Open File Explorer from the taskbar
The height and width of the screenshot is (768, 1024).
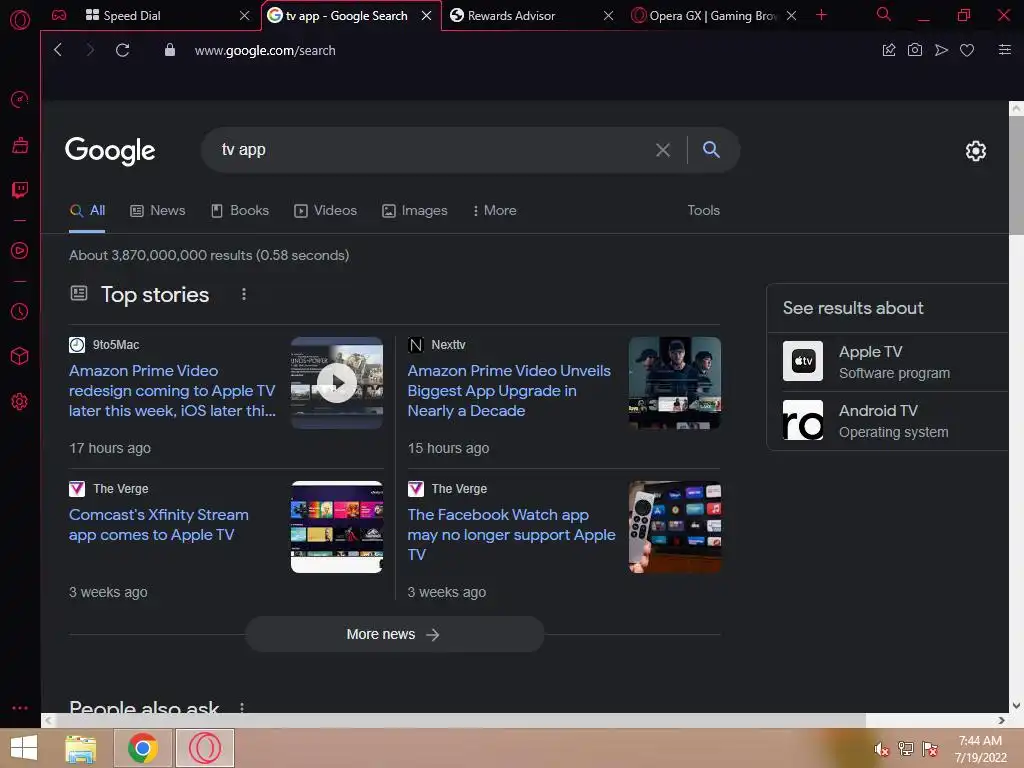point(81,748)
